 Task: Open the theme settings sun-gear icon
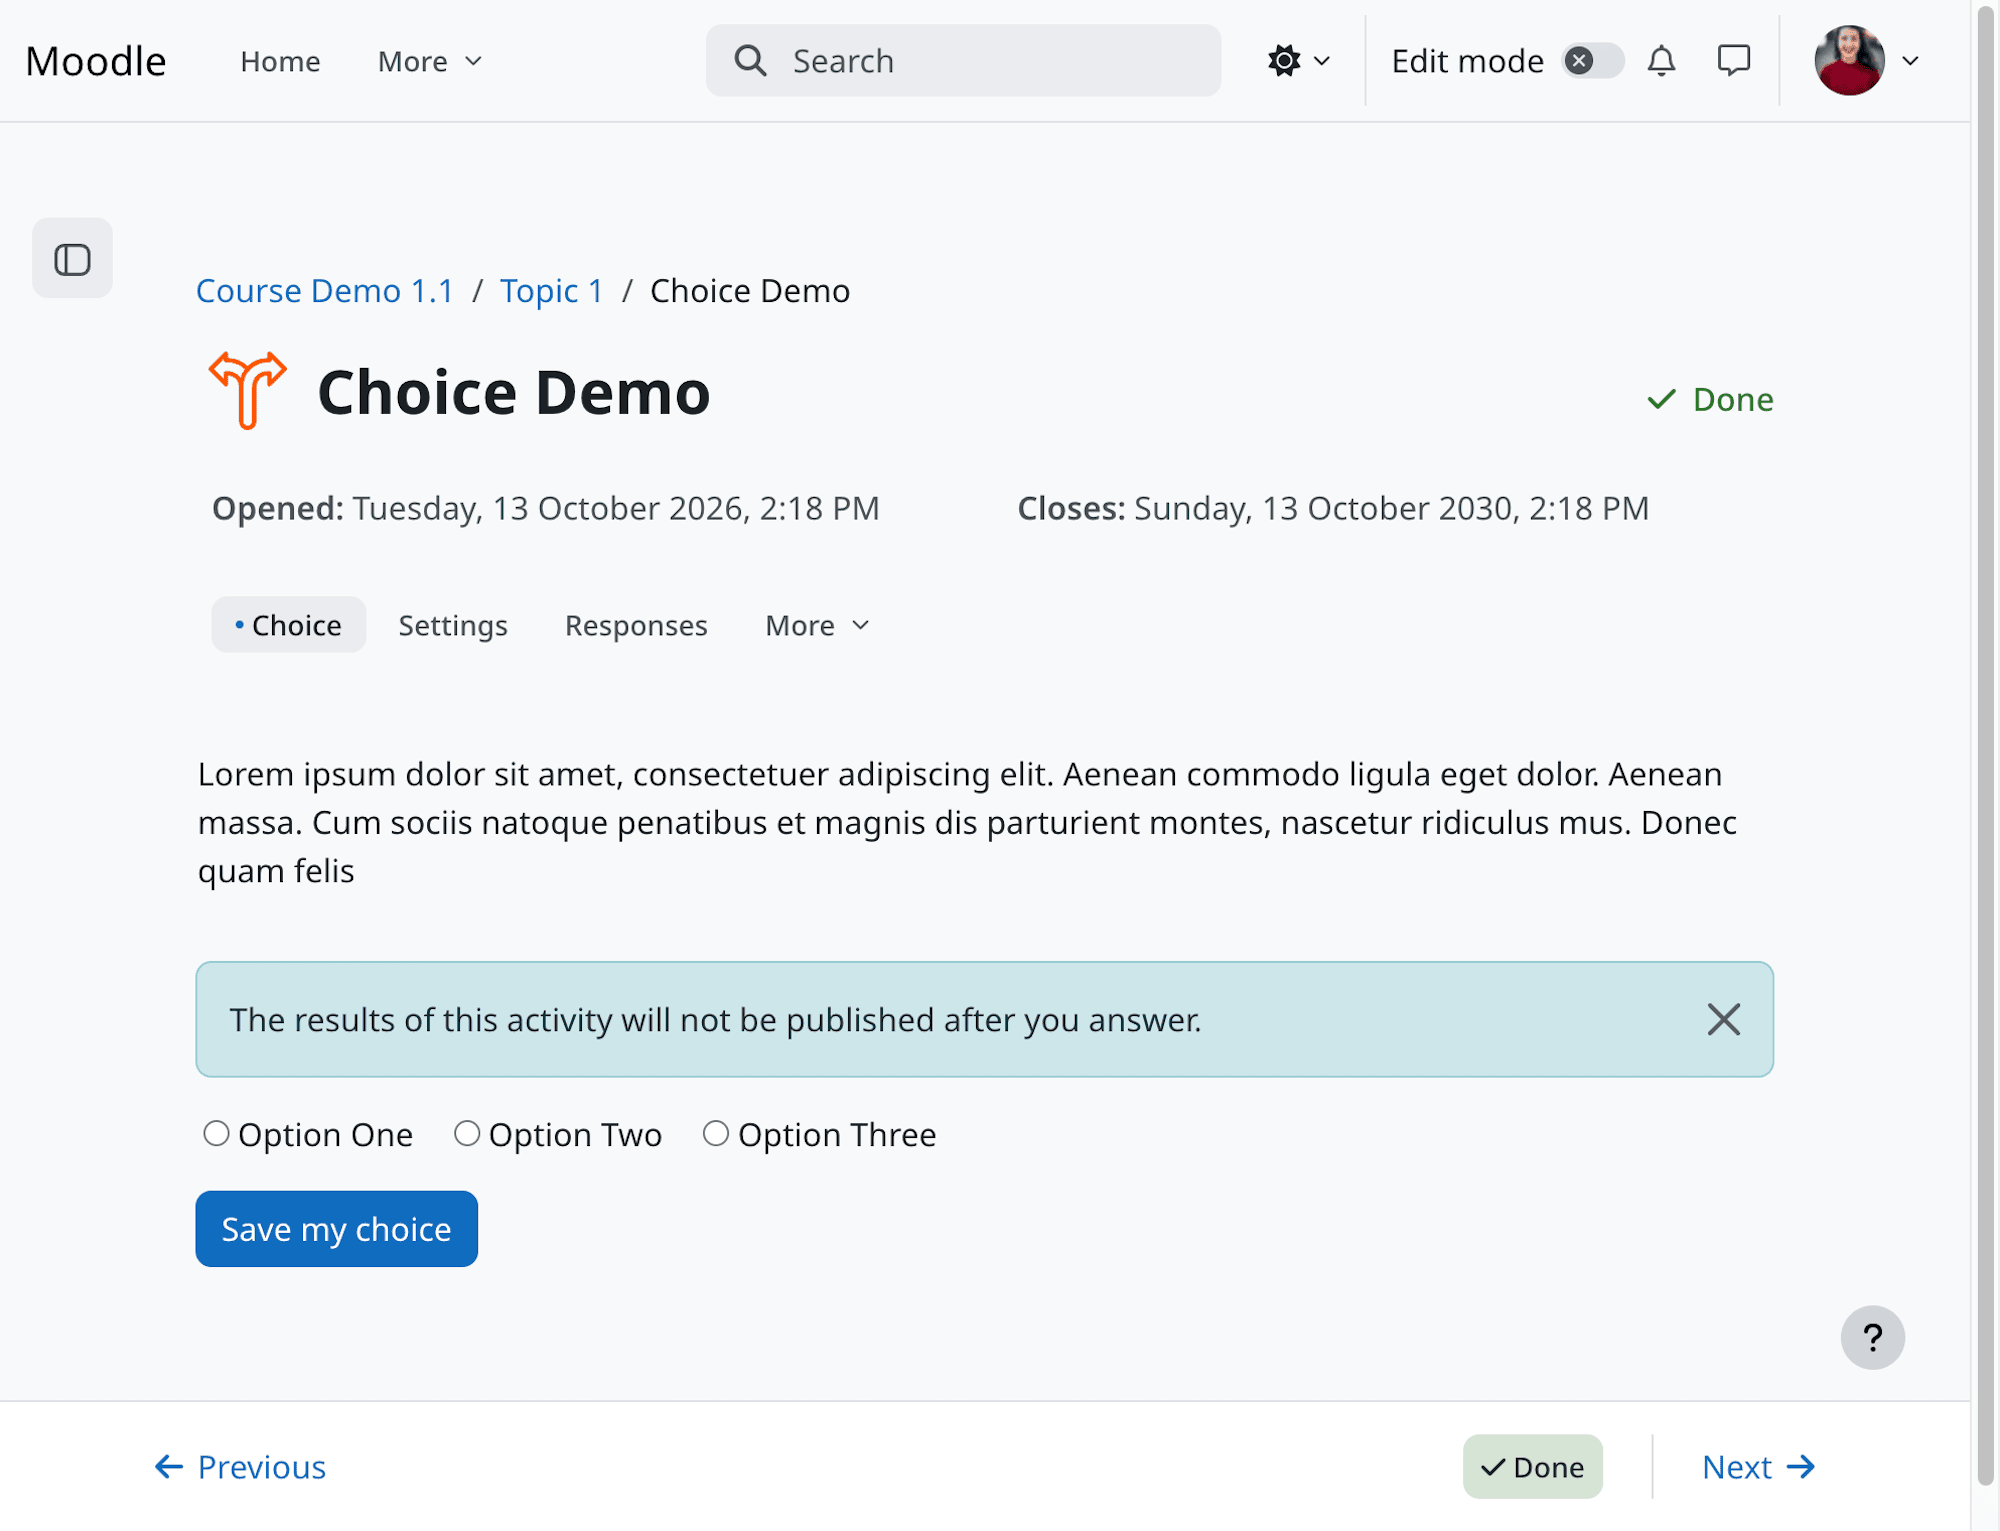tap(1284, 61)
